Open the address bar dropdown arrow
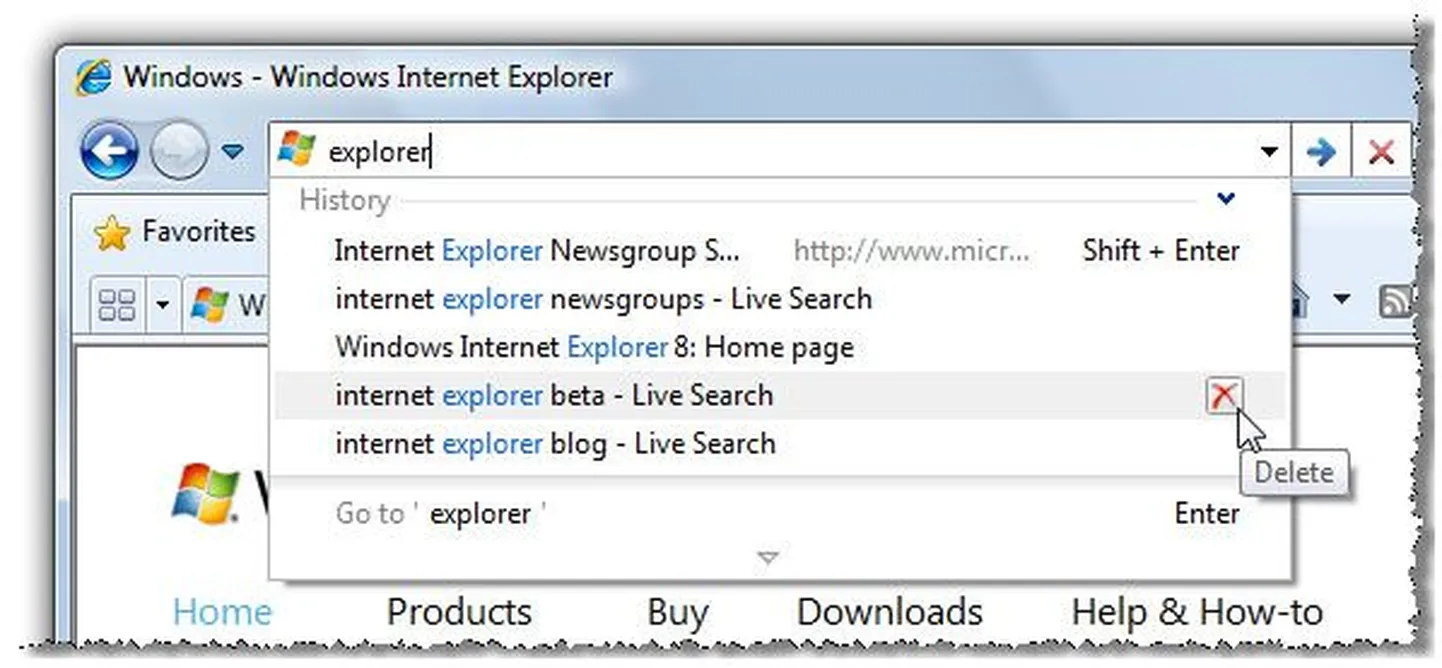1442x668 pixels. pos(1269,152)
